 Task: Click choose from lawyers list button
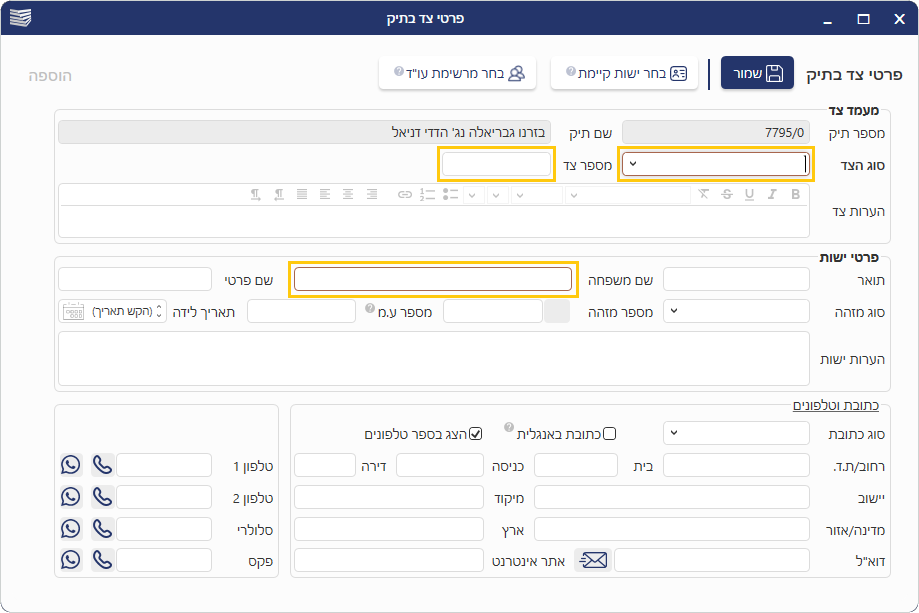pyautogui.click(x=457, y=73)
